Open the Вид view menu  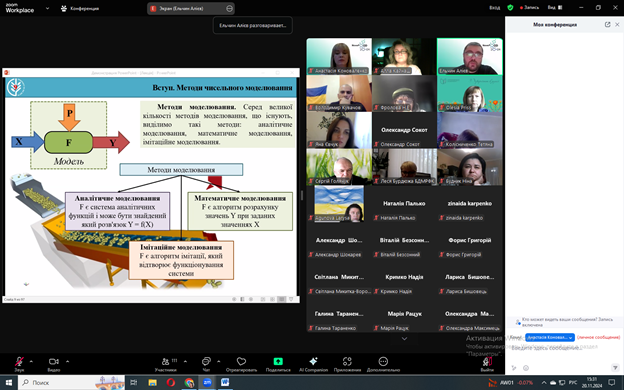tap(555, 8)
